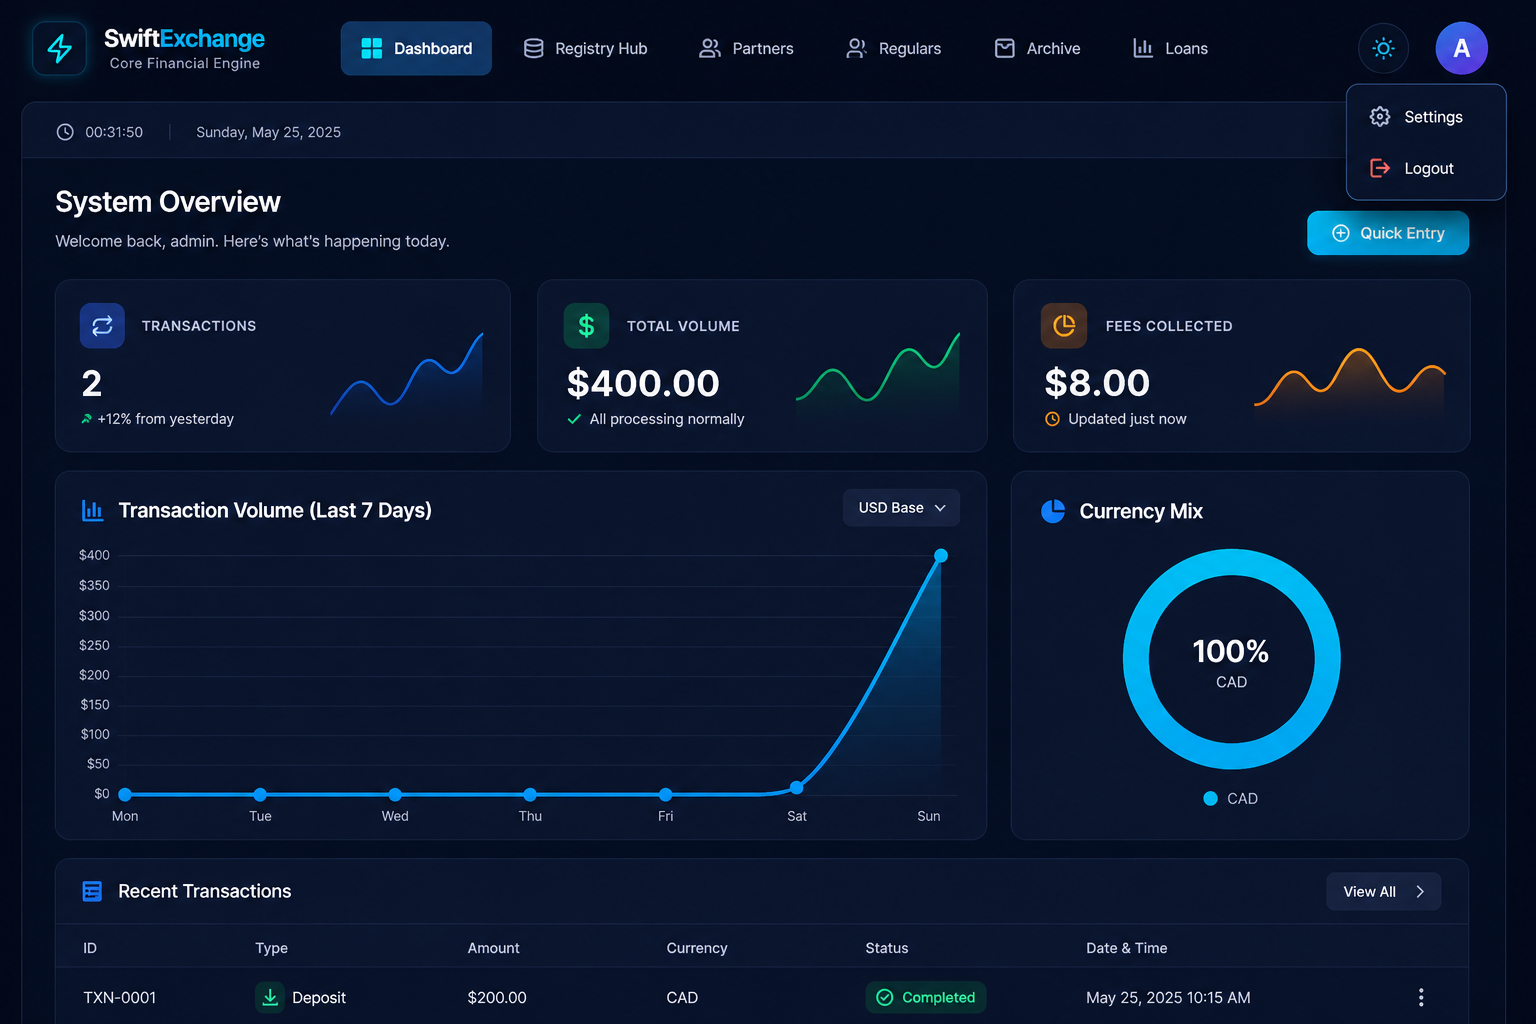Click the Completed status badge
This screenshot has height=1024, width=1536.
click(x=926, y=997)
